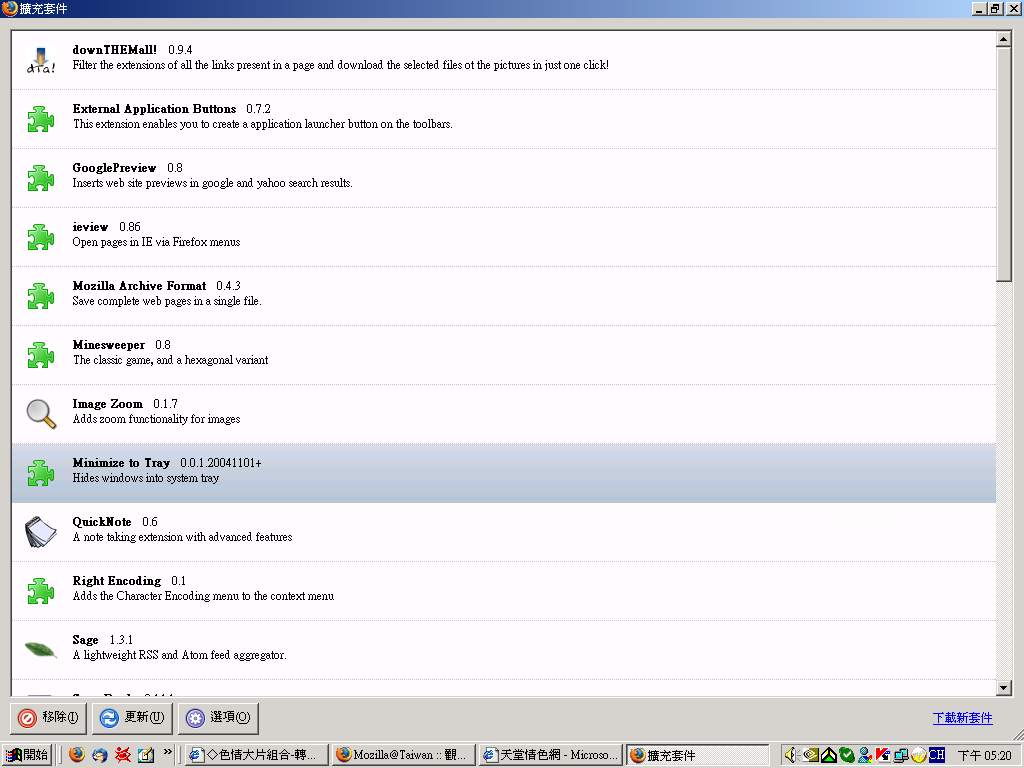Image resolution: width=1024 pixels, height=768 pixels.
Task: Click the Minimize to Tray puzzle icon
Action: [x=40, y=473]
